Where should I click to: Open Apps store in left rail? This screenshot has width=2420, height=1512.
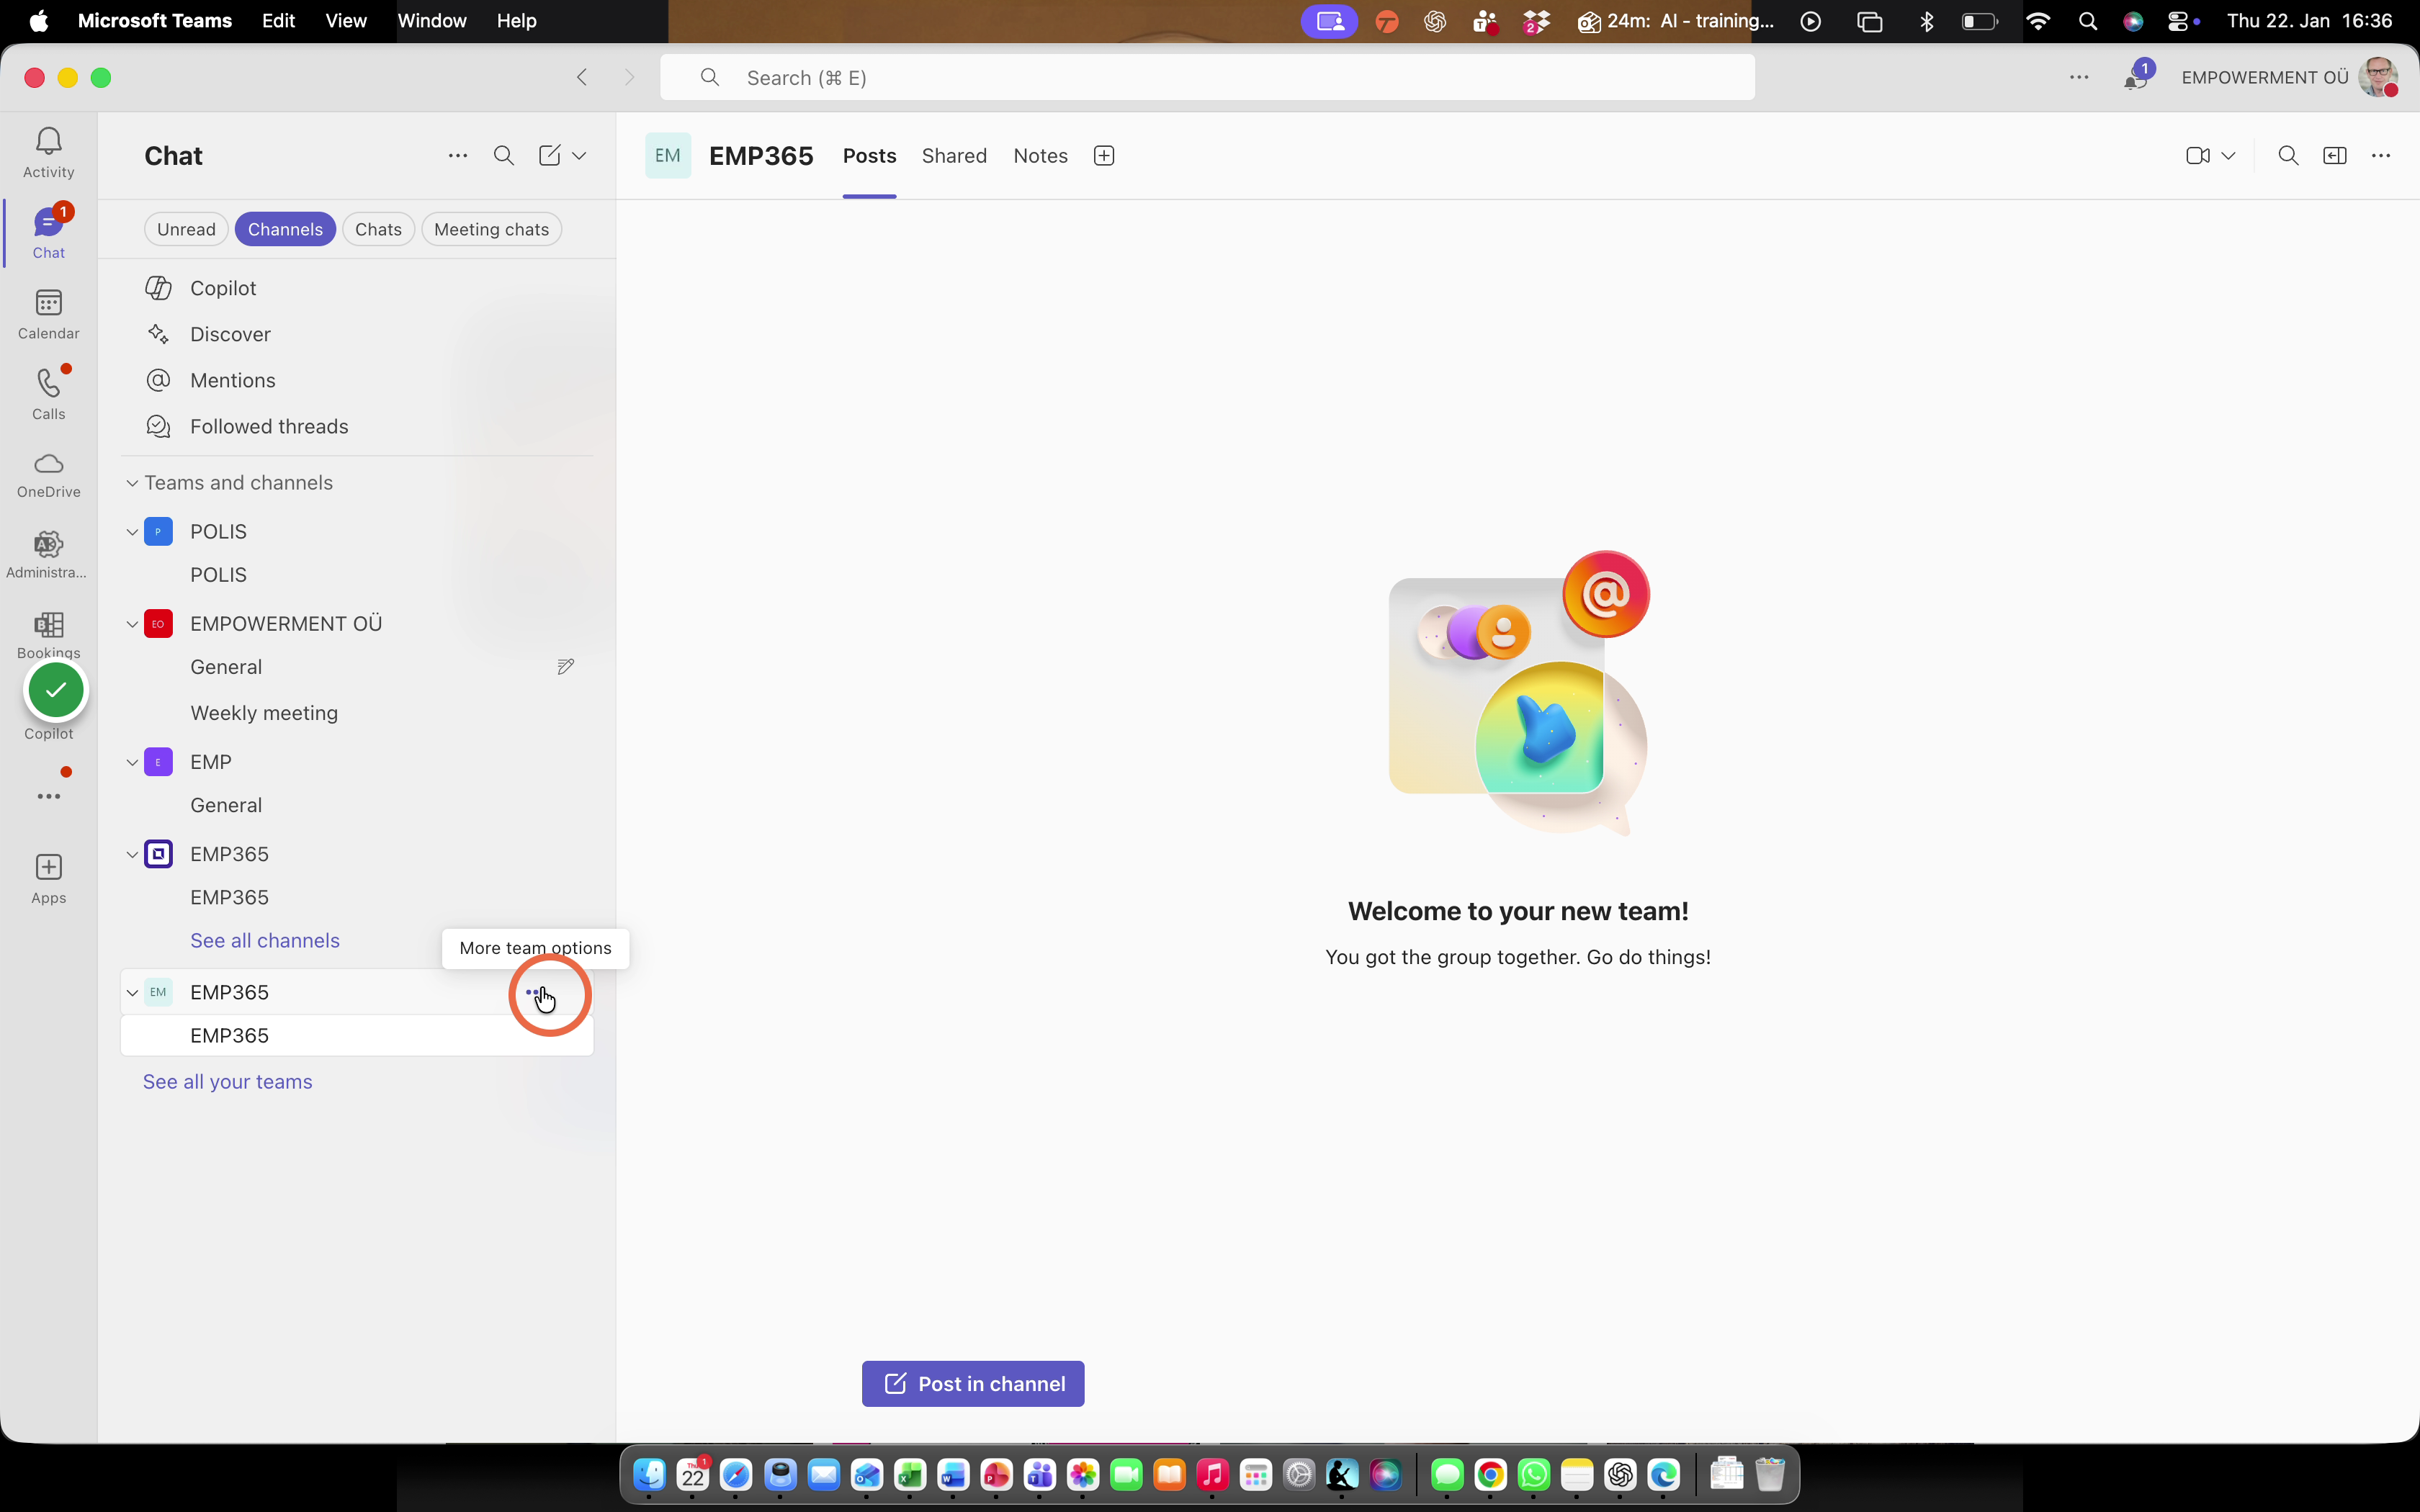click(48, 879)
